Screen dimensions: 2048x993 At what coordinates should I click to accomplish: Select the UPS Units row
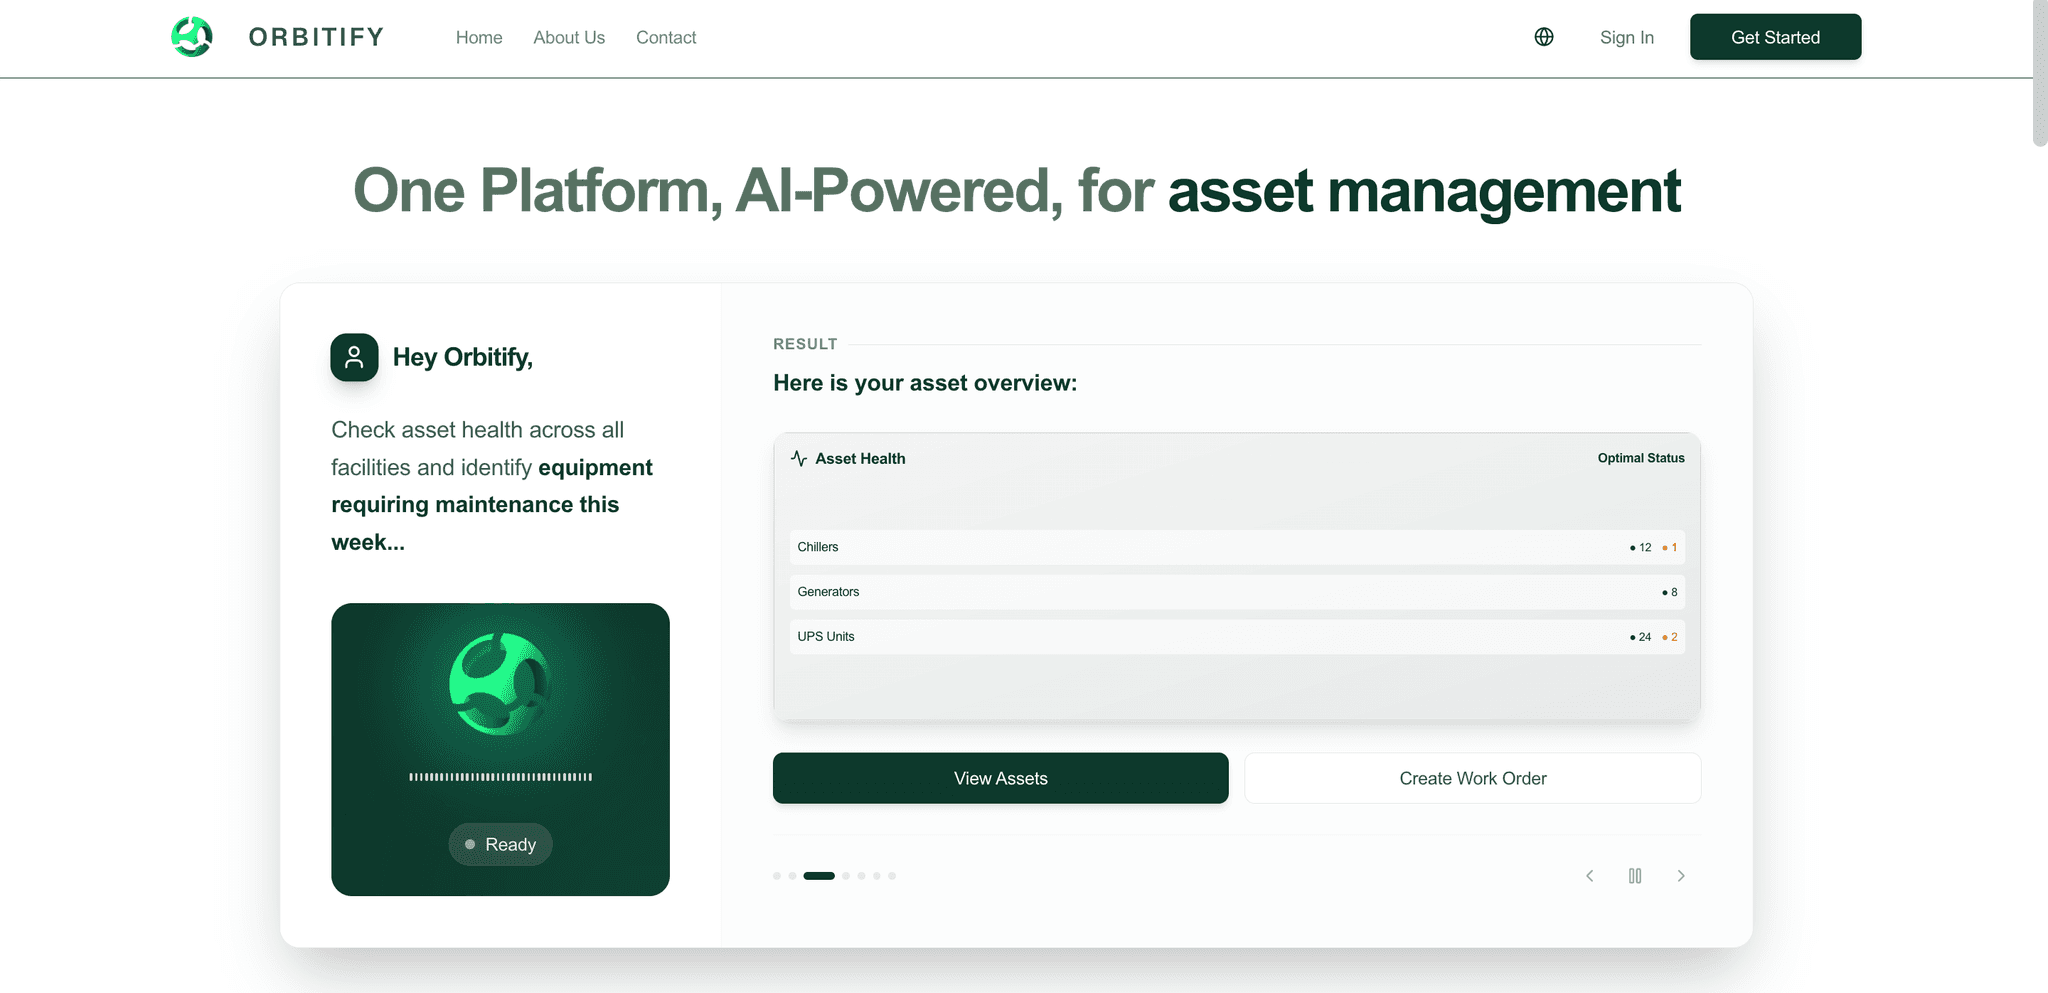[1236, 637]
